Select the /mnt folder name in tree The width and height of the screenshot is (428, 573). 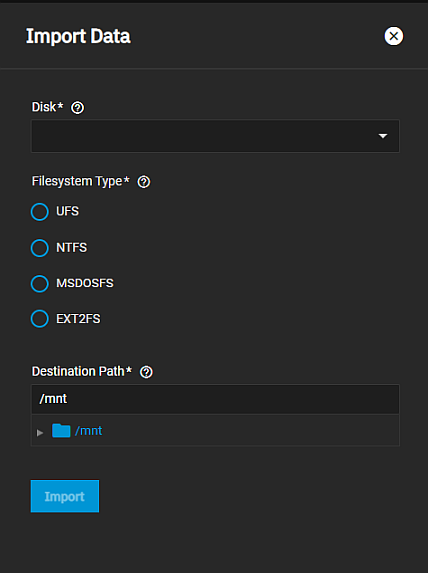click(88, 431)
